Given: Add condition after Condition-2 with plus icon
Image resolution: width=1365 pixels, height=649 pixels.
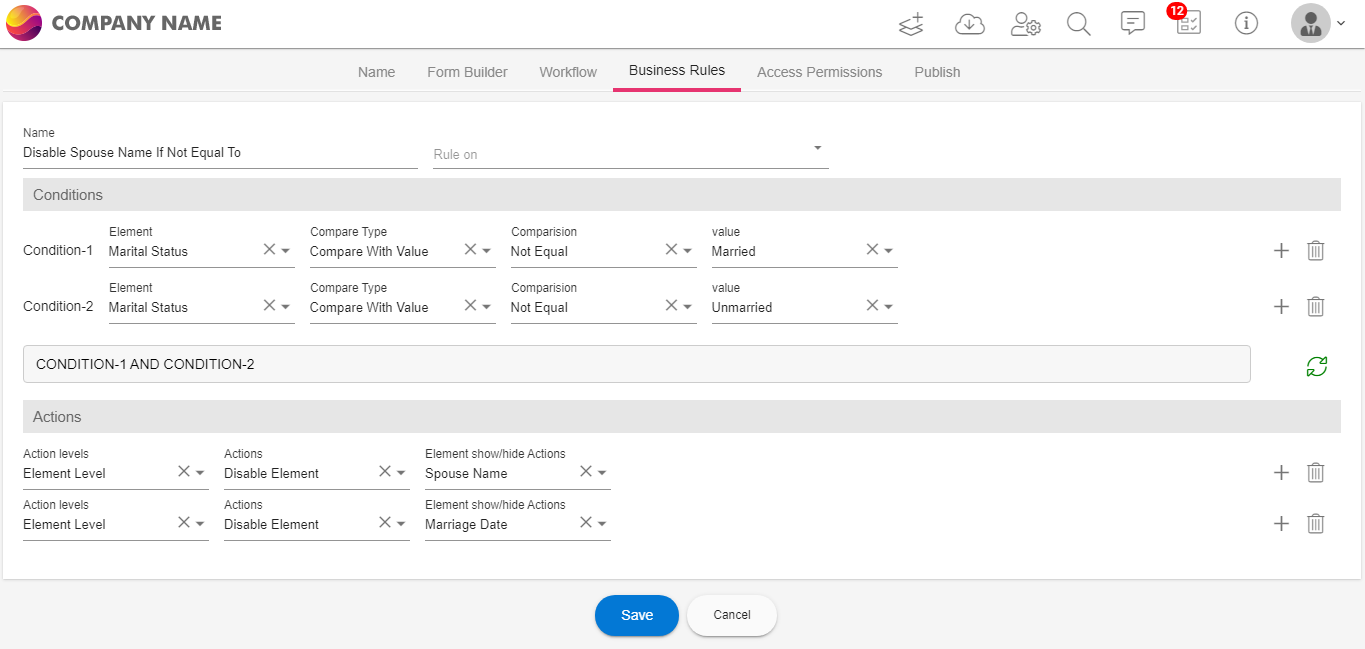Looking at the screenshot, I should (1281, 307).
